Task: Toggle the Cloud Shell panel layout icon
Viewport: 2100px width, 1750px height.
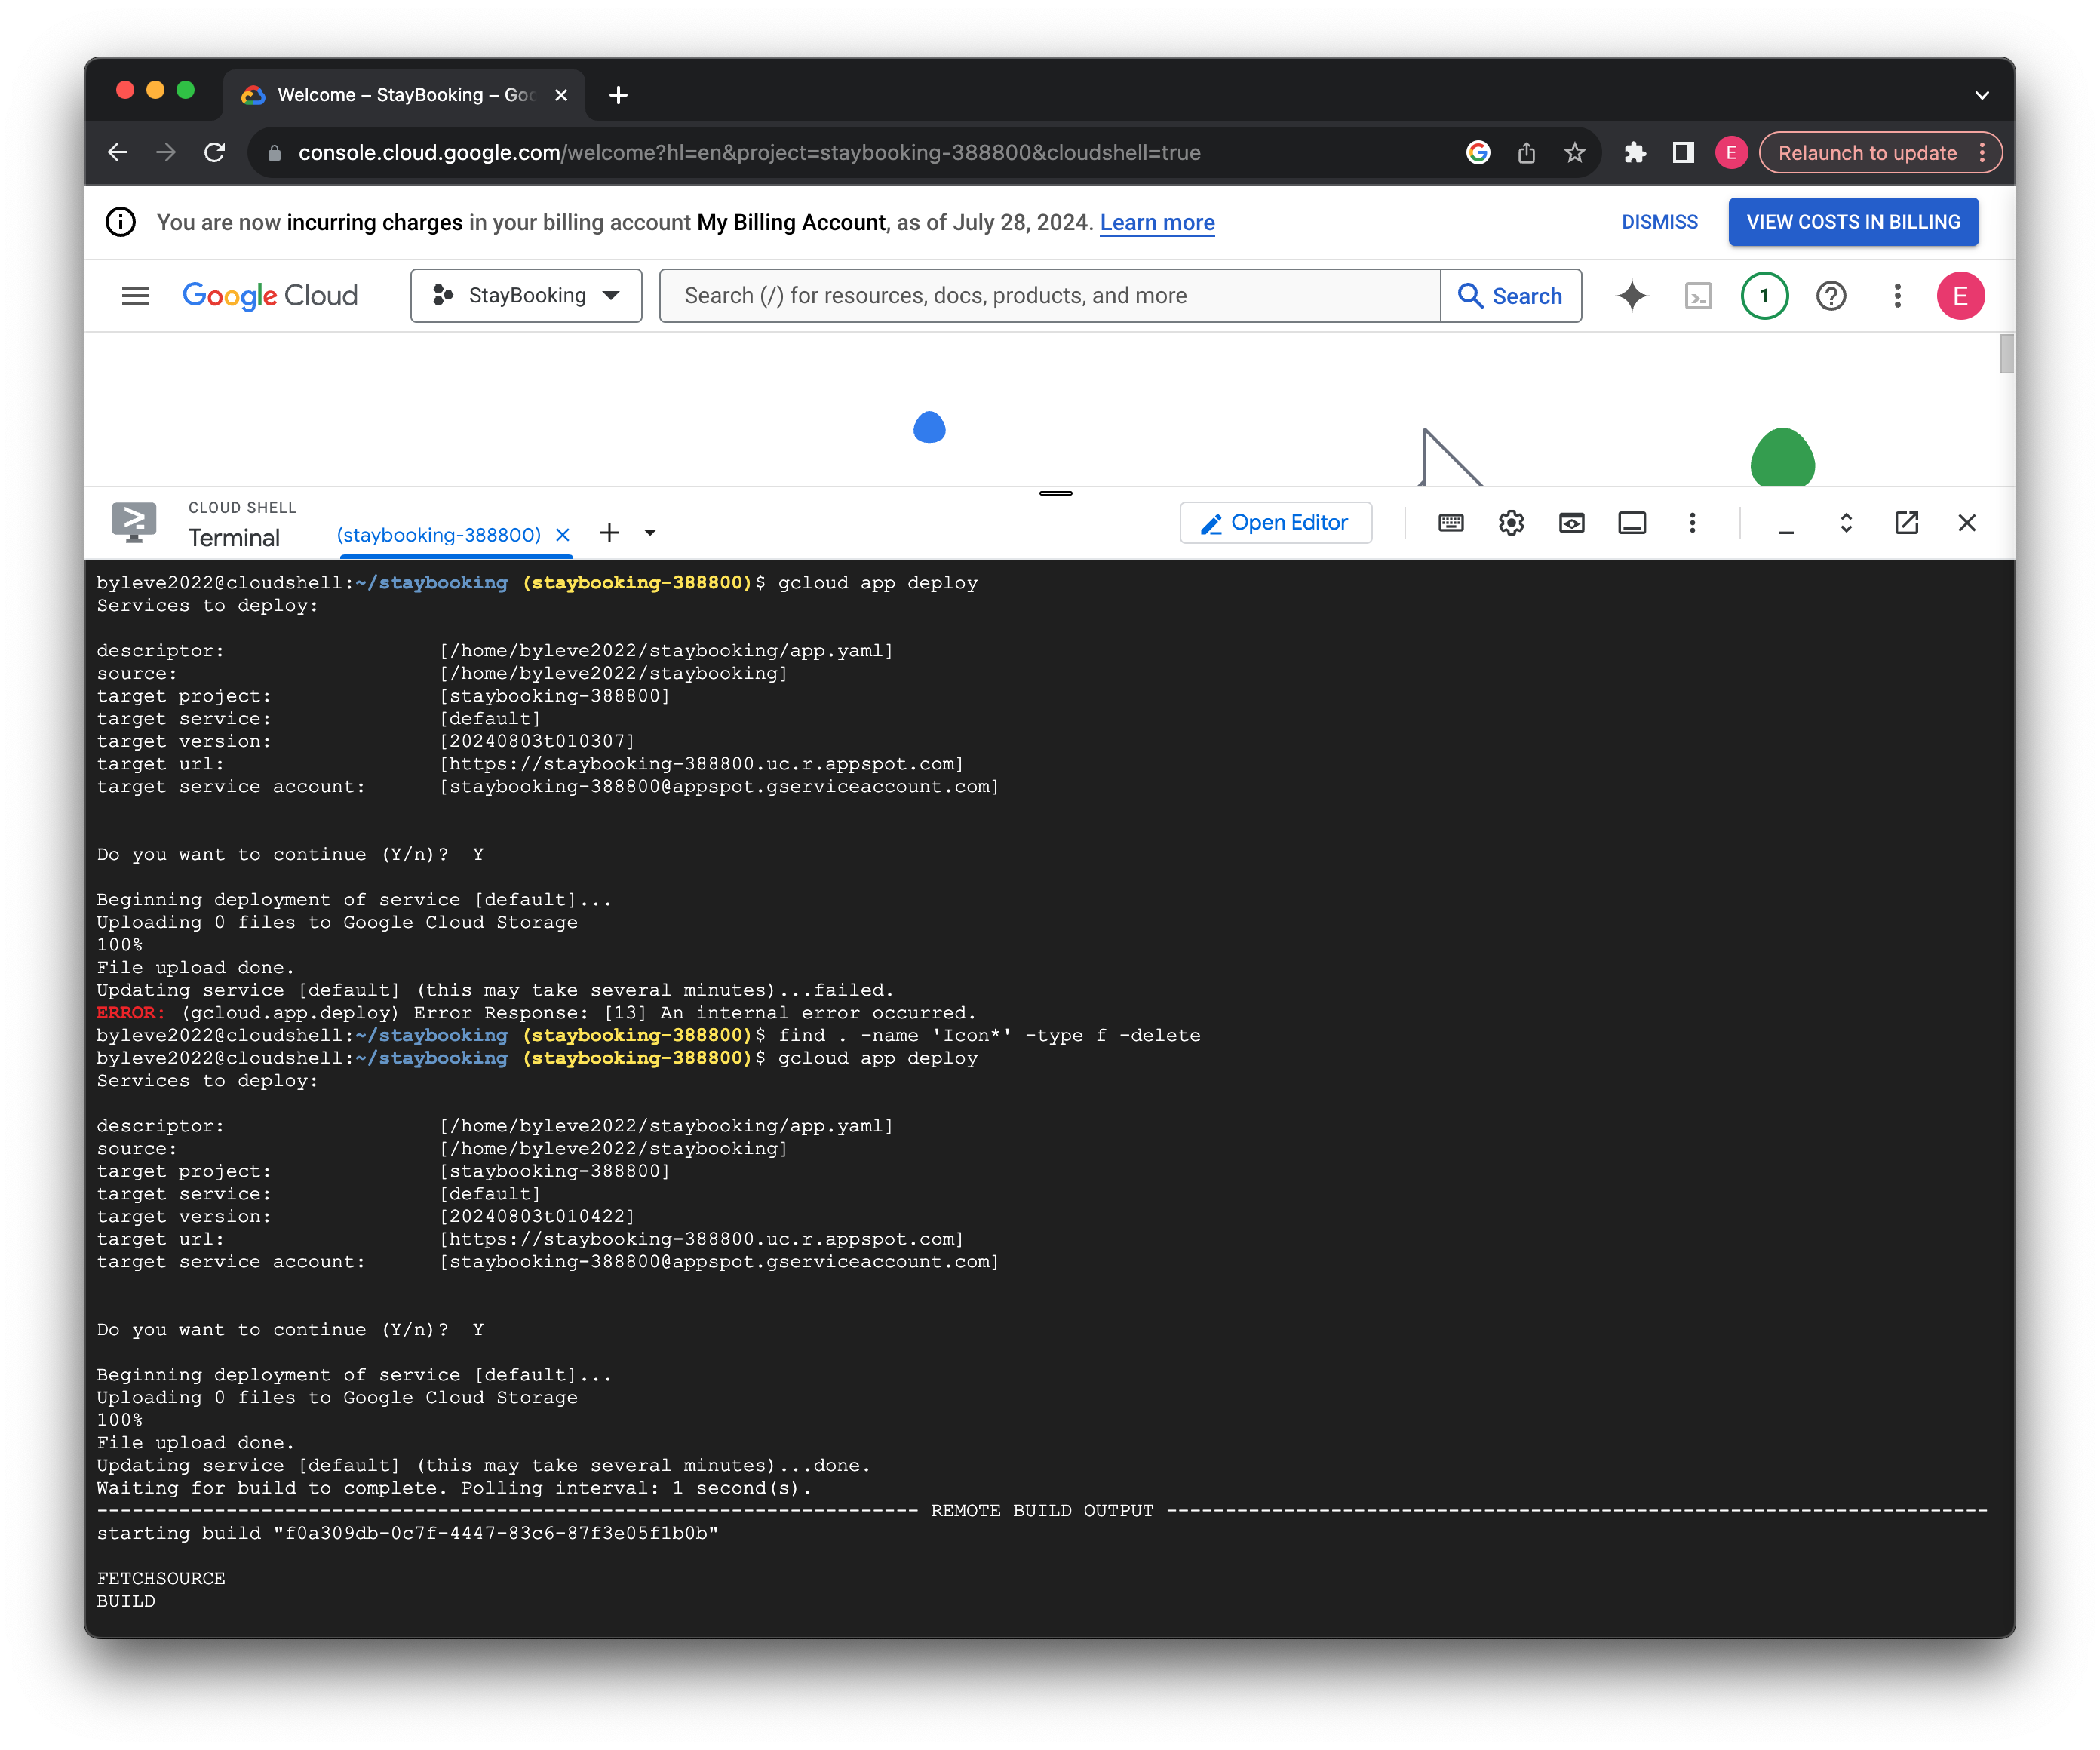Action: (x=1631, y=522)
